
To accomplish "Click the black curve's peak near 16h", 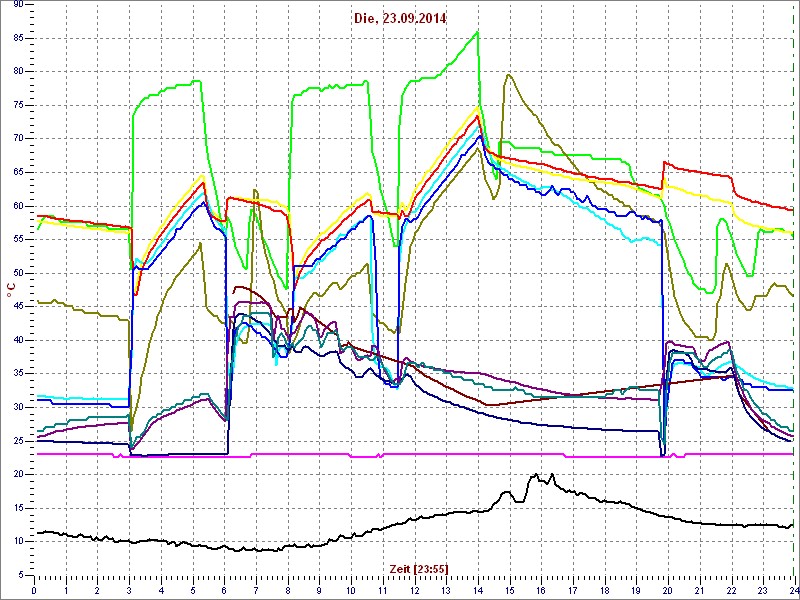I will 535,474.
